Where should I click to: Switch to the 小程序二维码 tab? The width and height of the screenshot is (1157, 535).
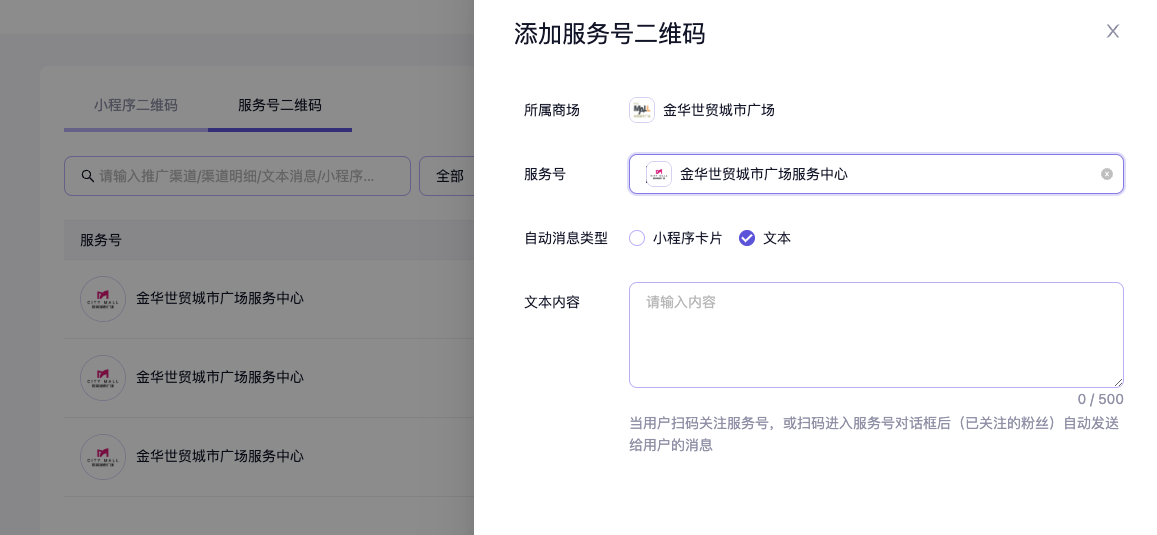[x=136, y=105]
